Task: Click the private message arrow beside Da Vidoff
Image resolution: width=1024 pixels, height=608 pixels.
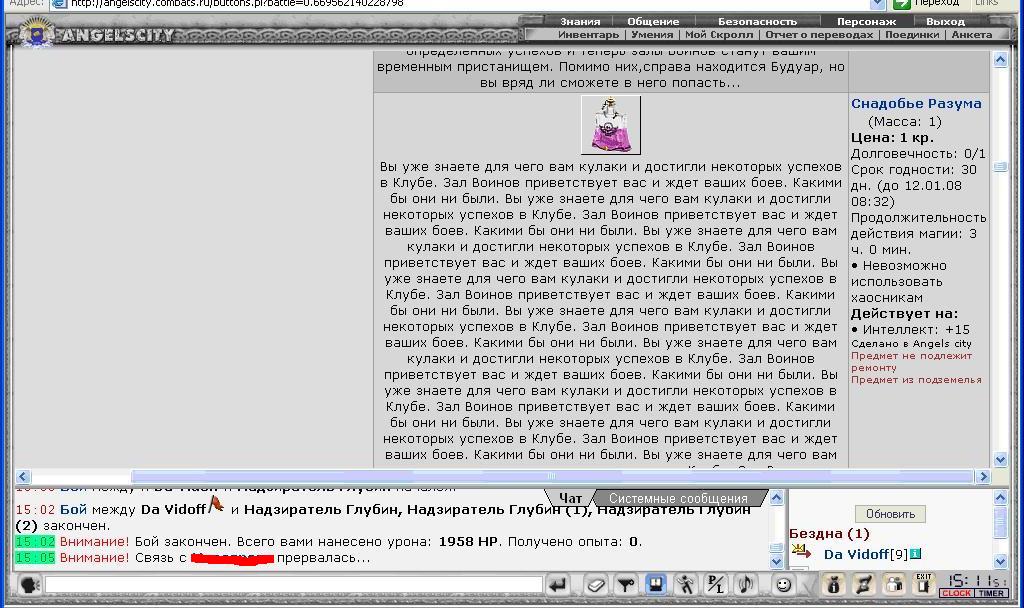Action: tap(801, 552)
